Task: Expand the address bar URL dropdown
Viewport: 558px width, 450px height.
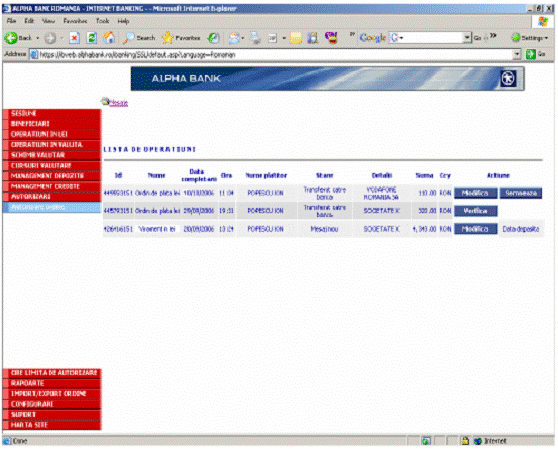Action: (x=517, y=54)
